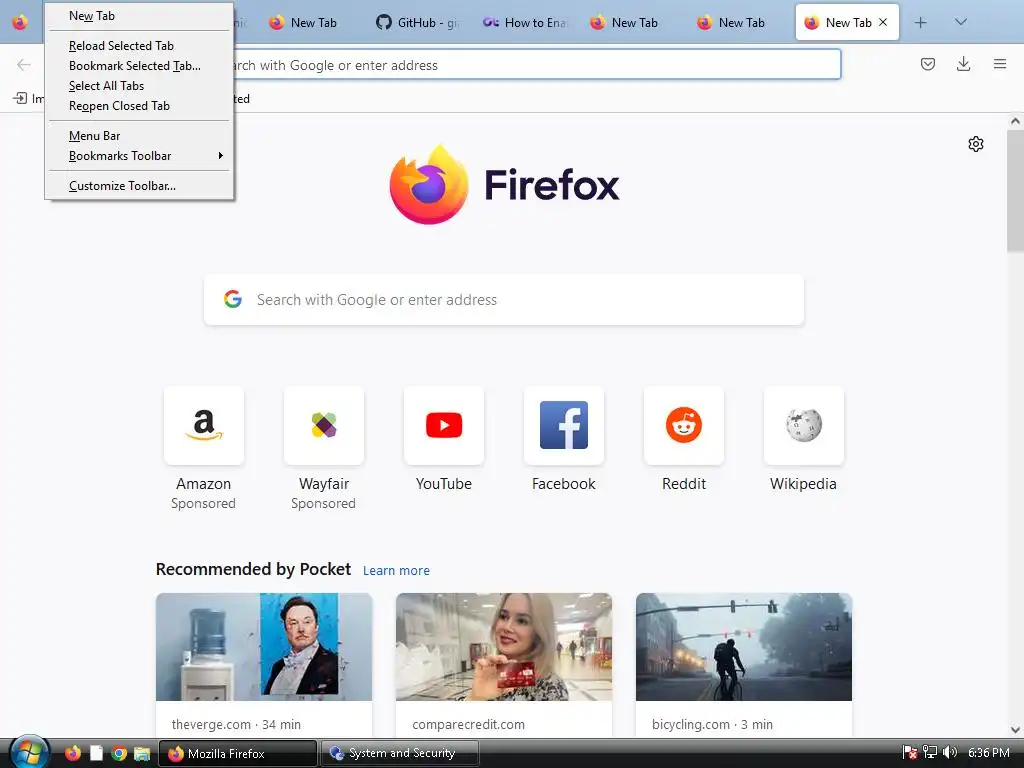Open the Wayfair shortcut tile
Screen dimensions: 1024x768
324,425
